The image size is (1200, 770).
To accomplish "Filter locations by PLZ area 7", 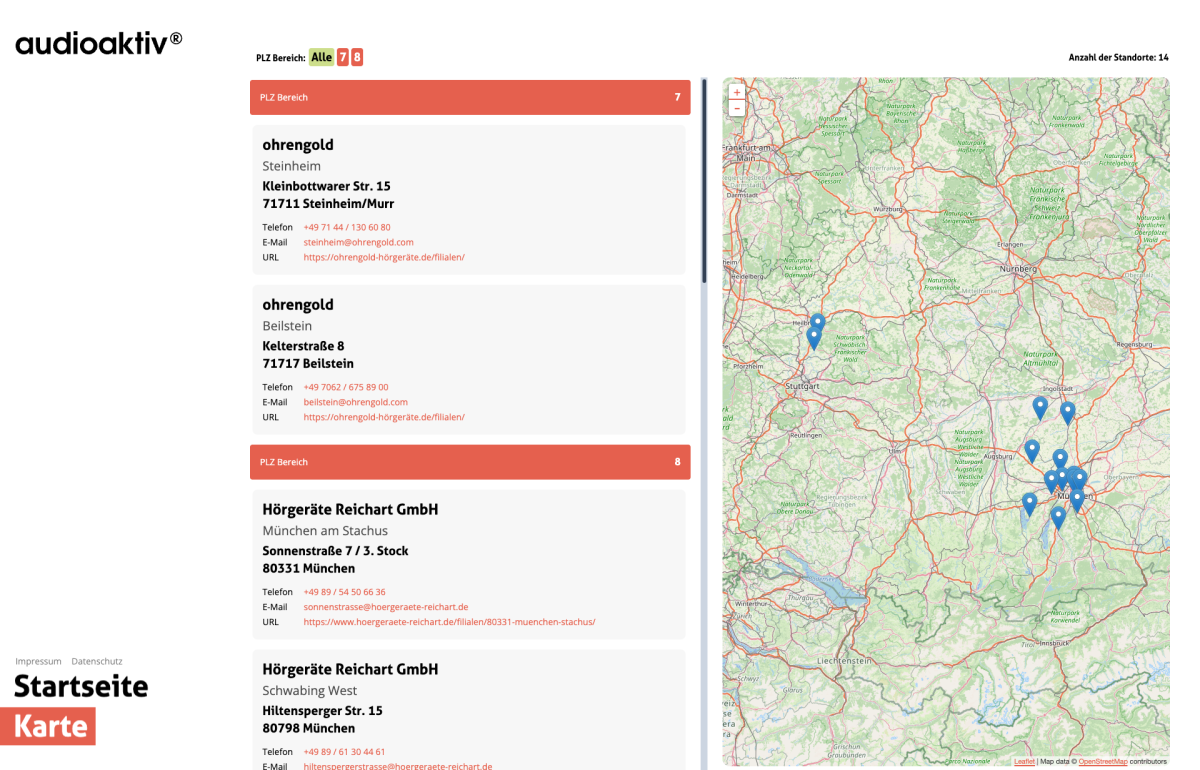I will pyautogui.click(x=343, y=57).
